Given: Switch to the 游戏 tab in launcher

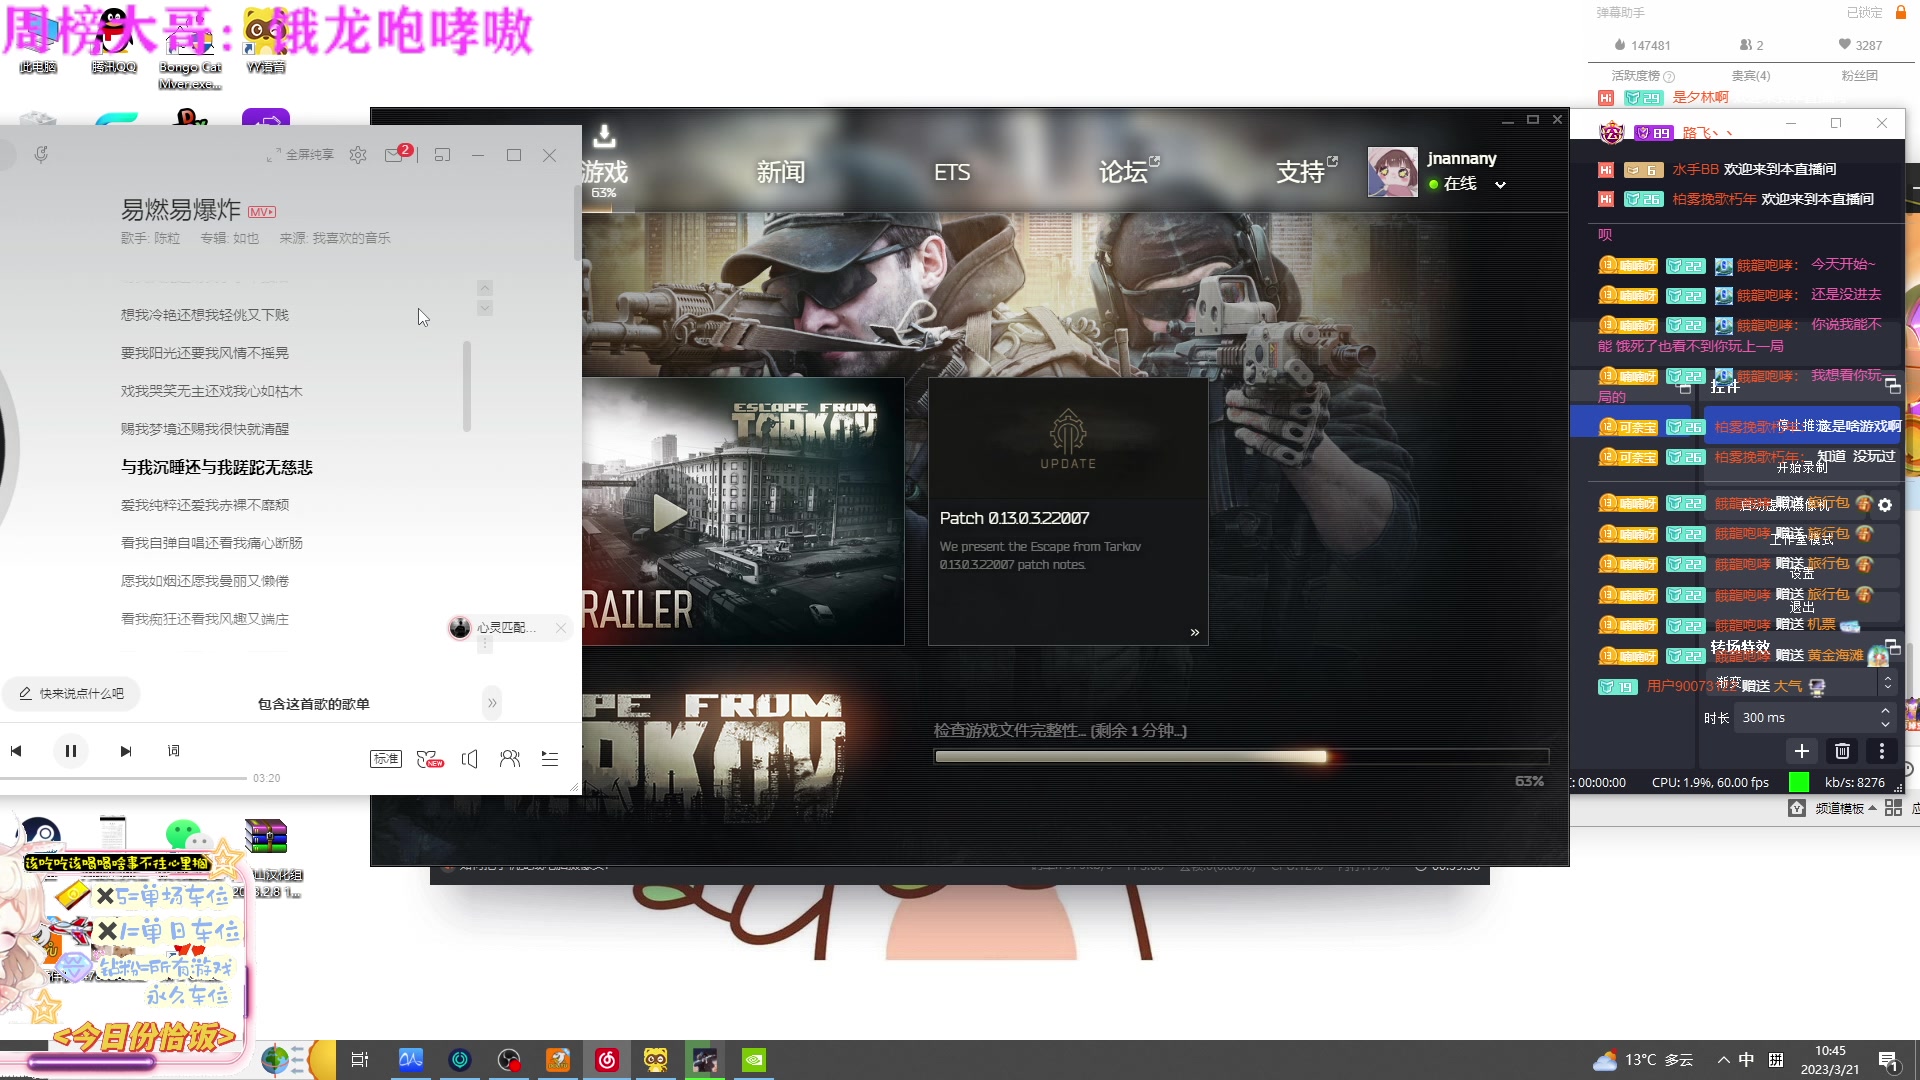Looking at the screenshot, I should tap(605, 173).
